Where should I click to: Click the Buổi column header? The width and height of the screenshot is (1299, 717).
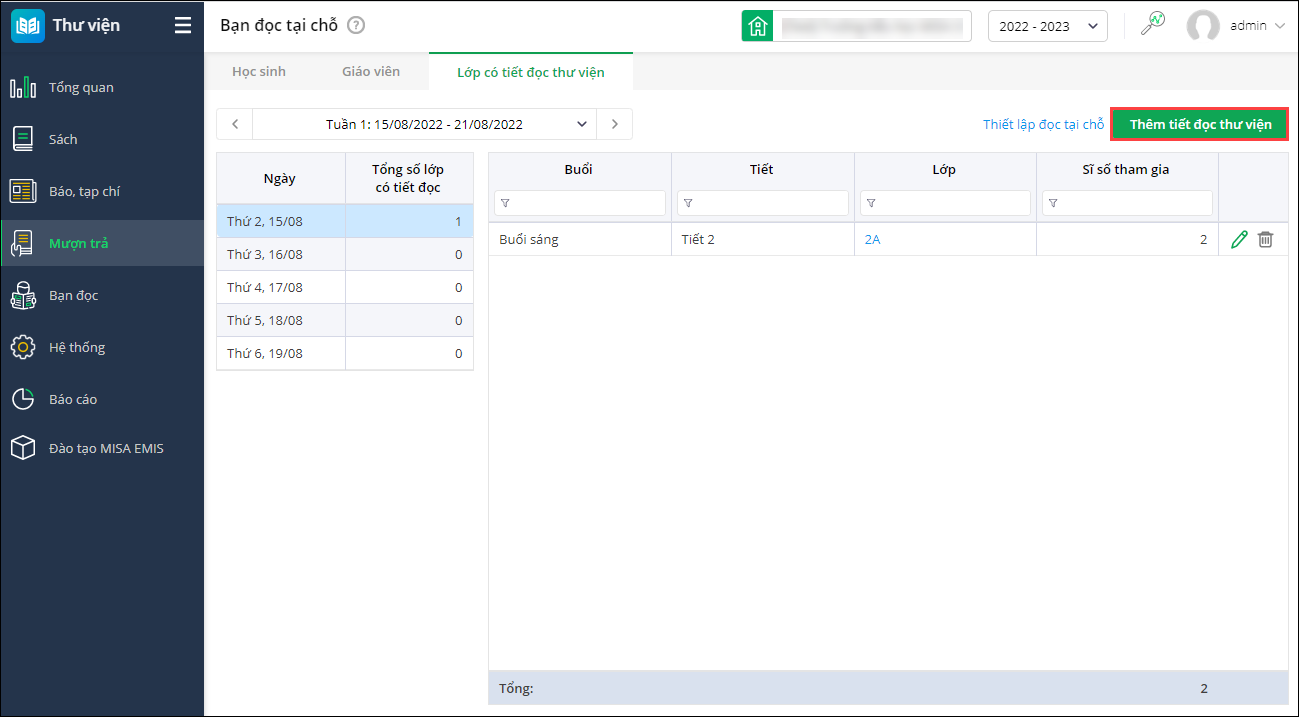click(x=578, y=169)
